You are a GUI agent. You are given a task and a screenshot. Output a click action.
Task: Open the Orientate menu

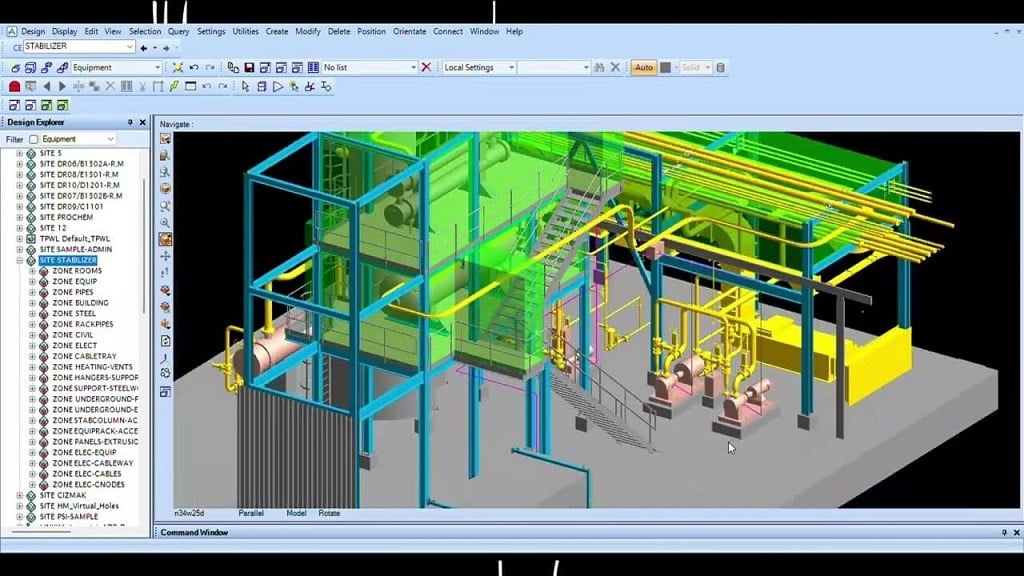[x=409, y=31]
